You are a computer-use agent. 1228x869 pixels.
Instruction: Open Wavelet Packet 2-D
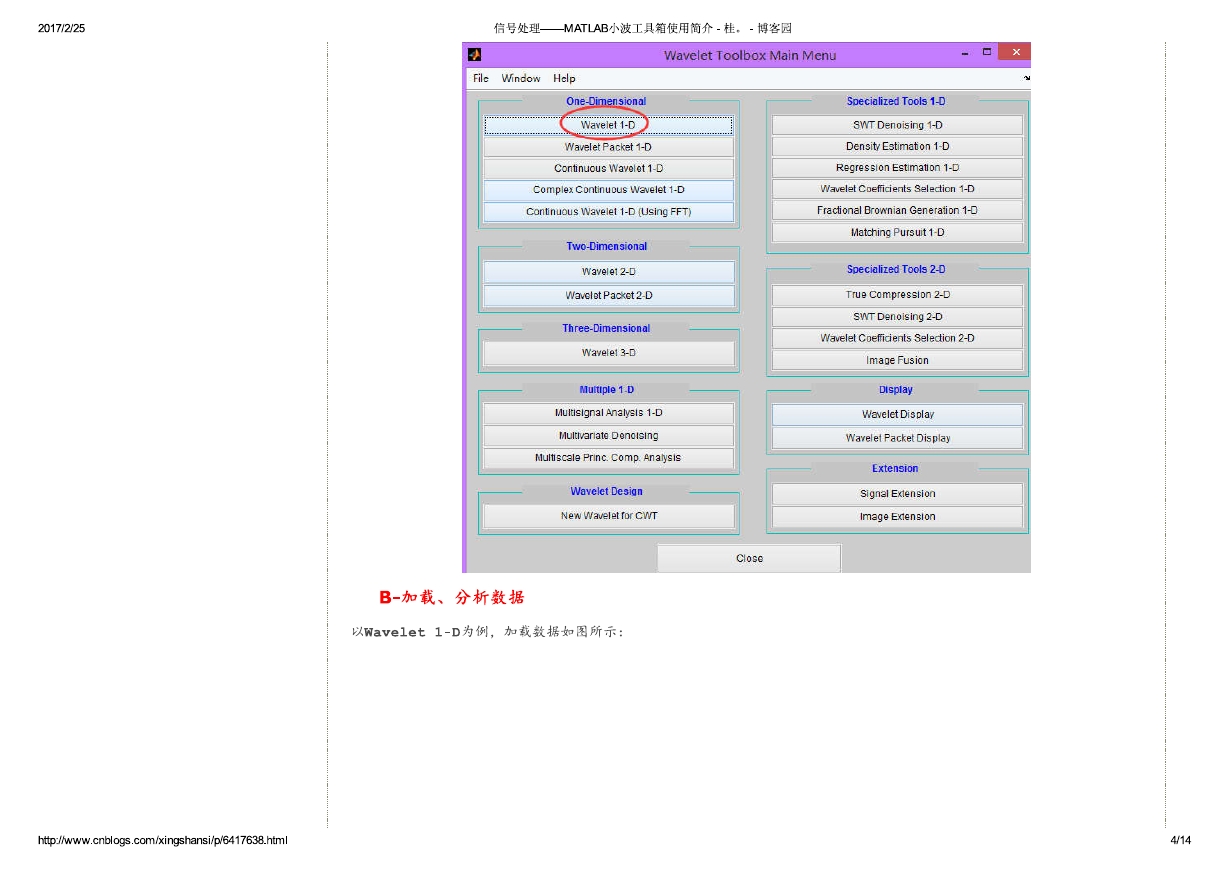(608, 296)
